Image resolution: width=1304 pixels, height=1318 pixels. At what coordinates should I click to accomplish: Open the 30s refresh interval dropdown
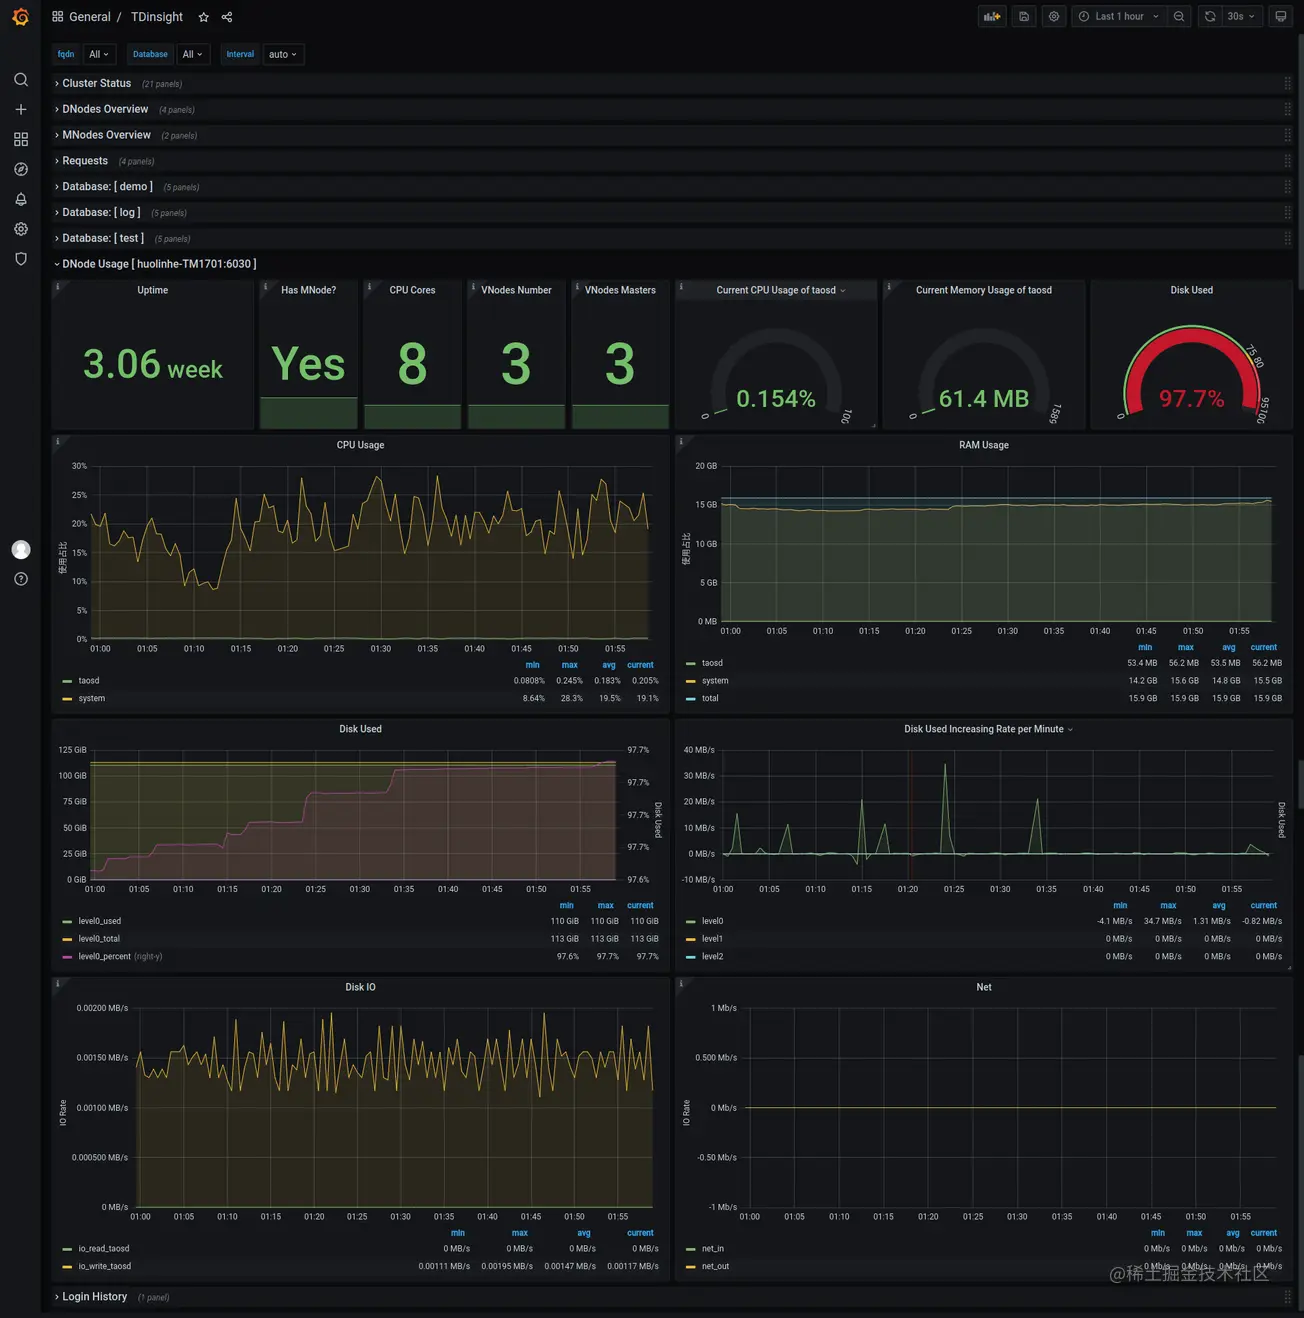(x=1241, y=17)
